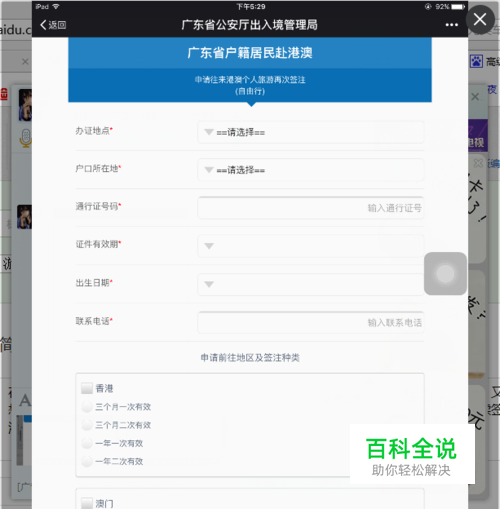Click the 下午5:29 clock in status bar
Screen dimensions: 500x509
click(251, 7)
